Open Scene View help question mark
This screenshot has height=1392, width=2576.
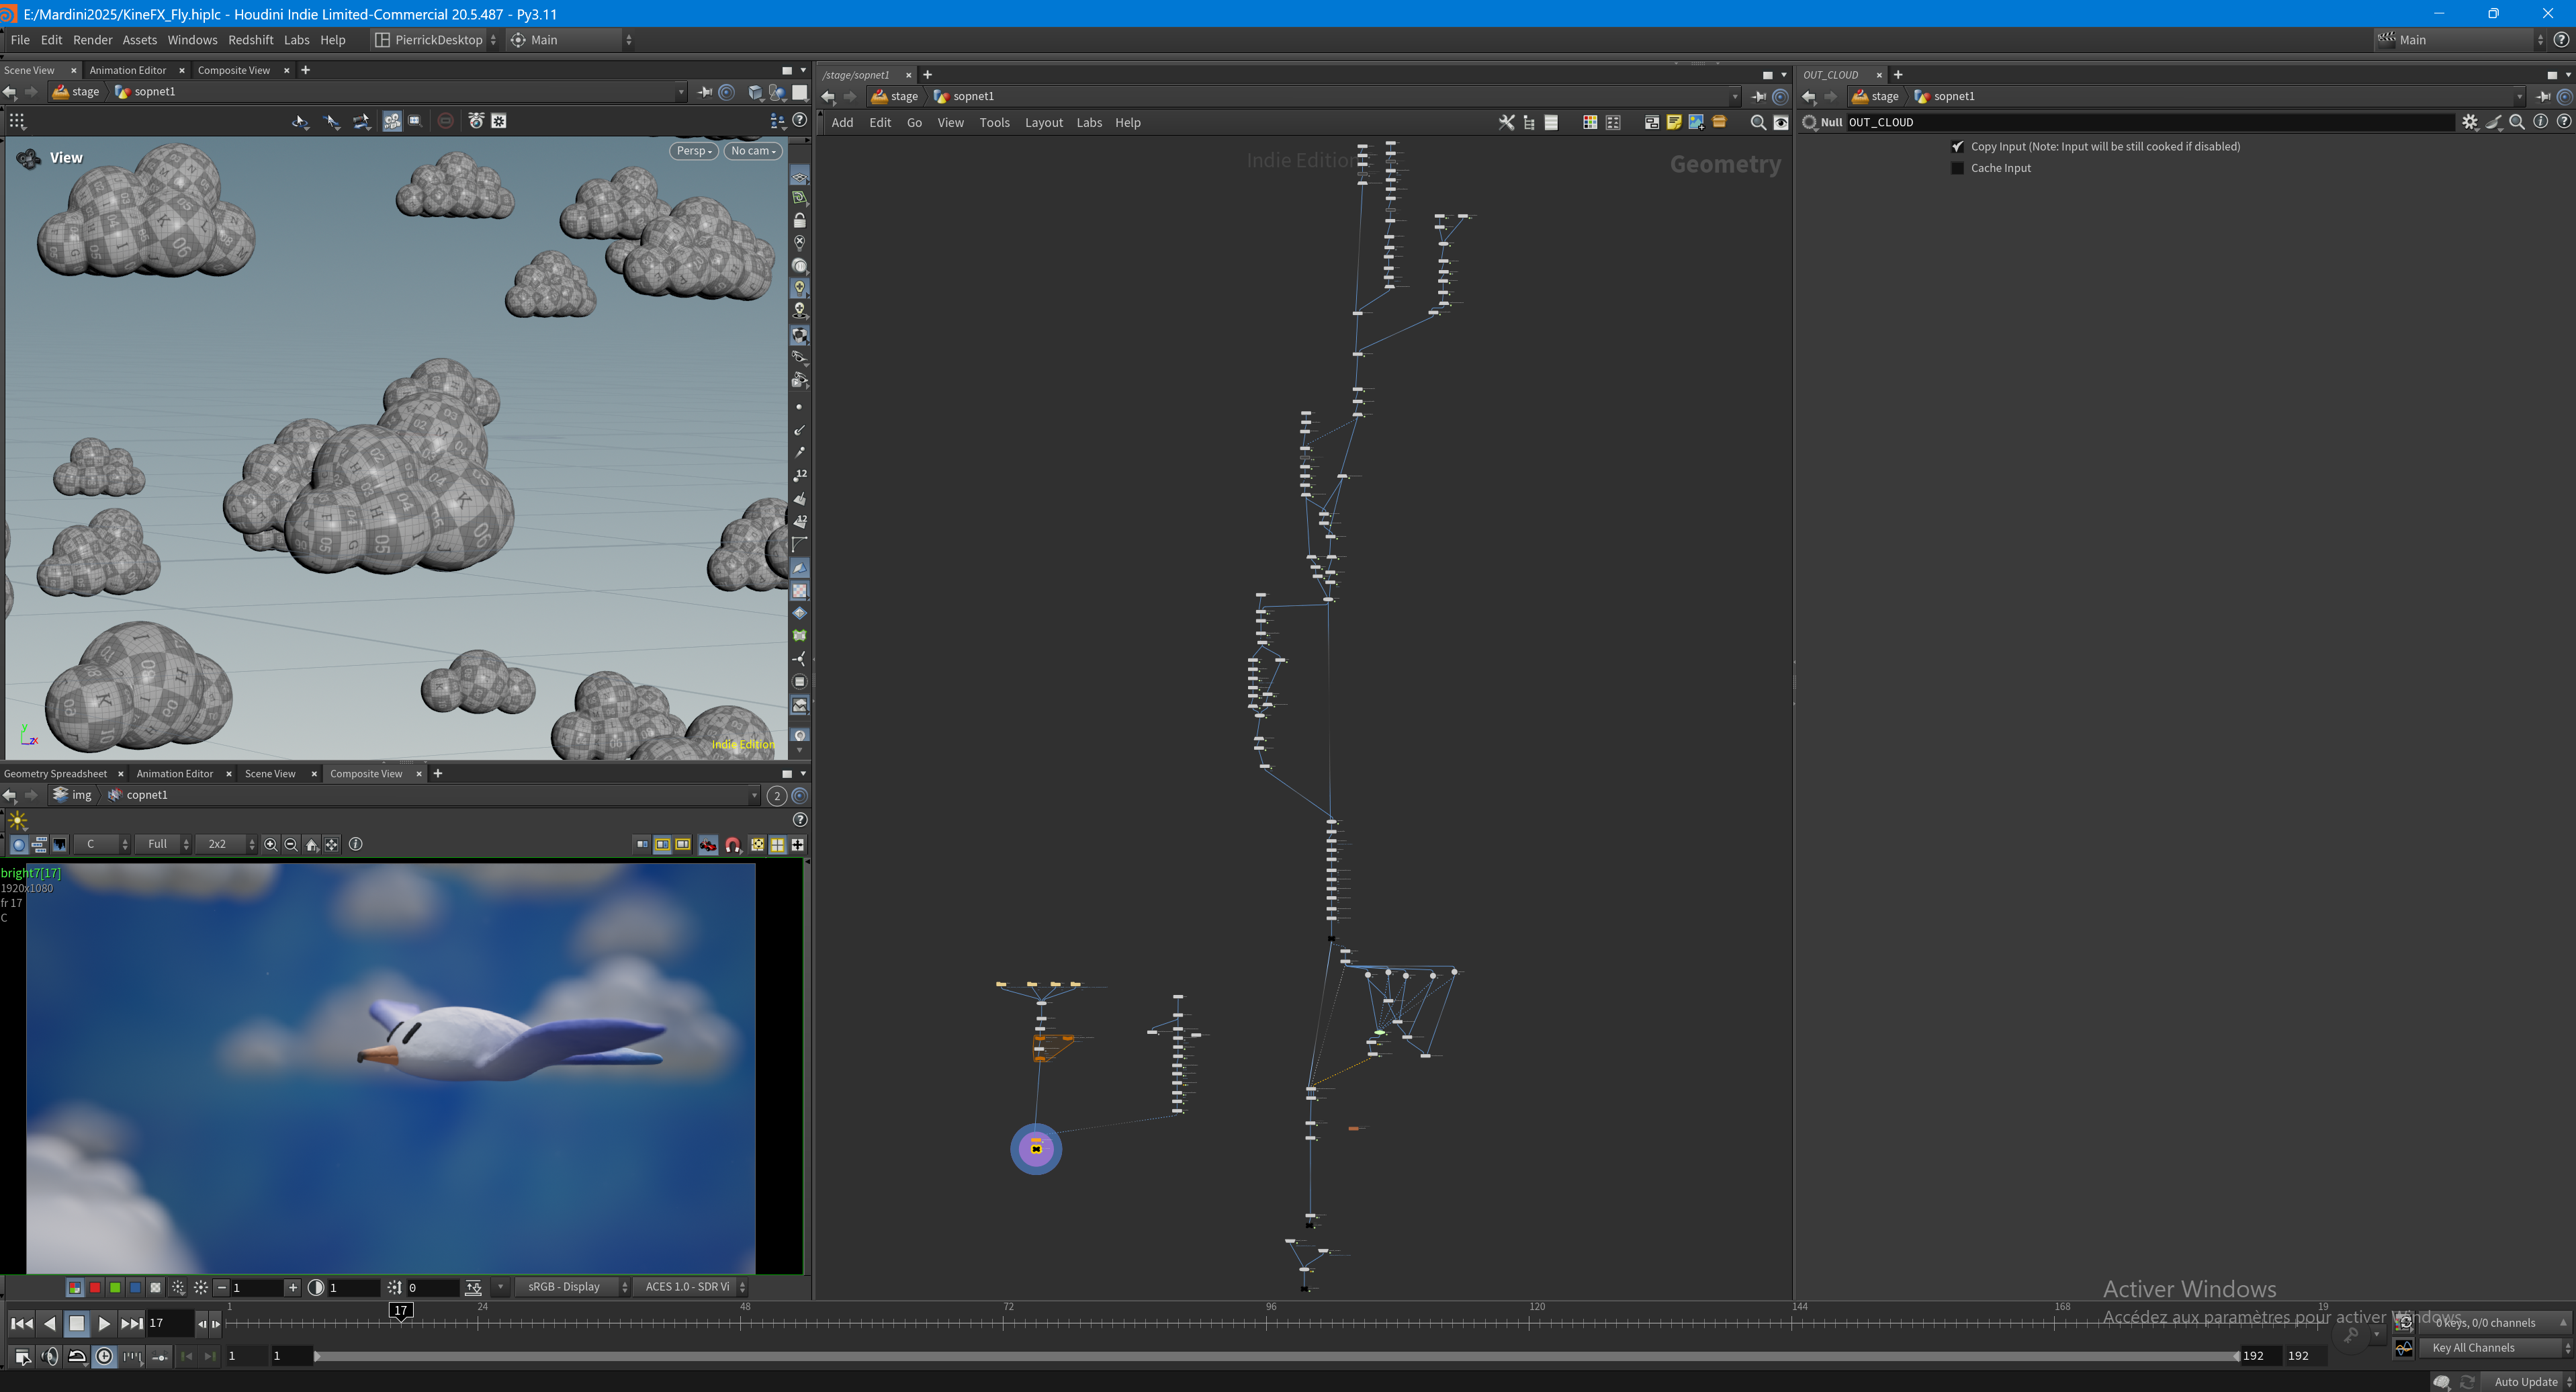pyautogui.click(x=800, y=120)
